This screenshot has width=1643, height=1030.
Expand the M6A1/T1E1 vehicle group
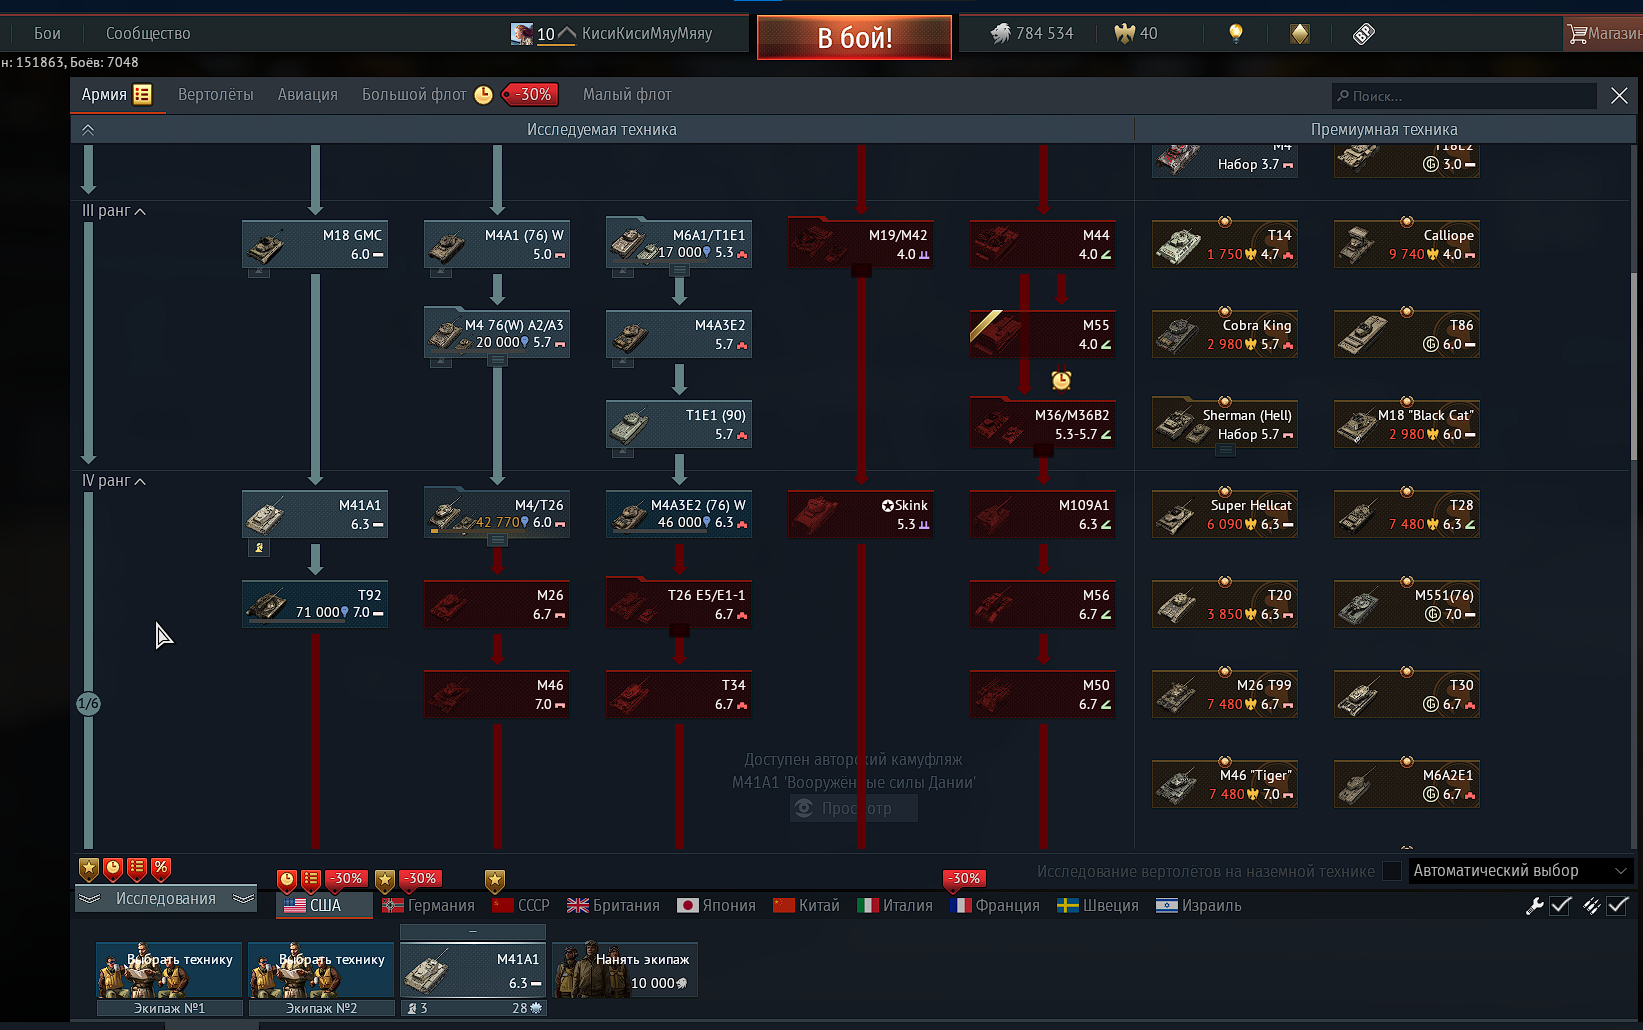click(679, 271)
